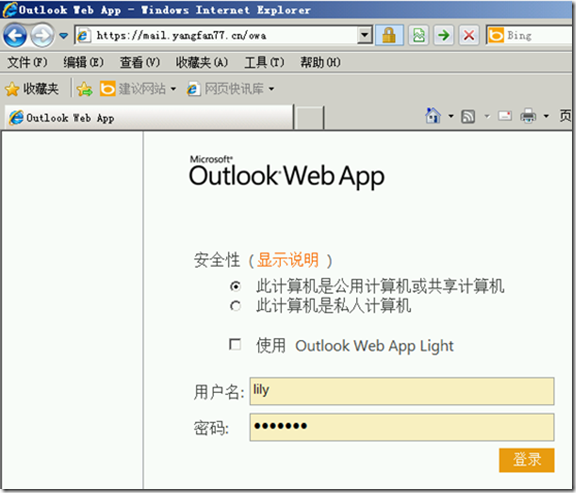Screen dimensions: 576x493
Task: Expand the print options dropdown arrow
Action: (x=546, y=116)
